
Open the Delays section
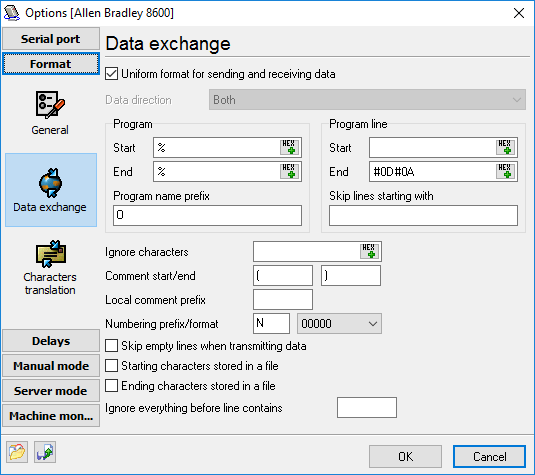[x=51, y=341]
